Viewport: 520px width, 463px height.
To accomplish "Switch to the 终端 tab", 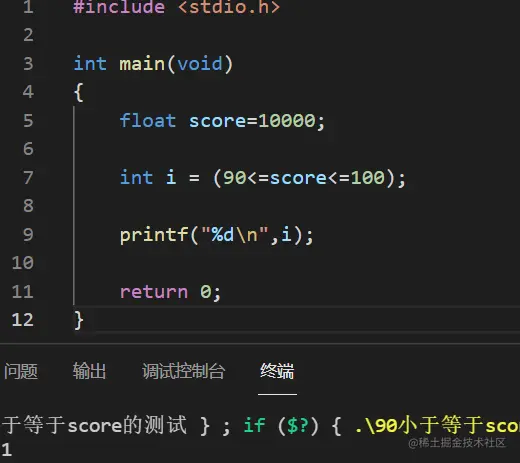I will coord(277,371).
